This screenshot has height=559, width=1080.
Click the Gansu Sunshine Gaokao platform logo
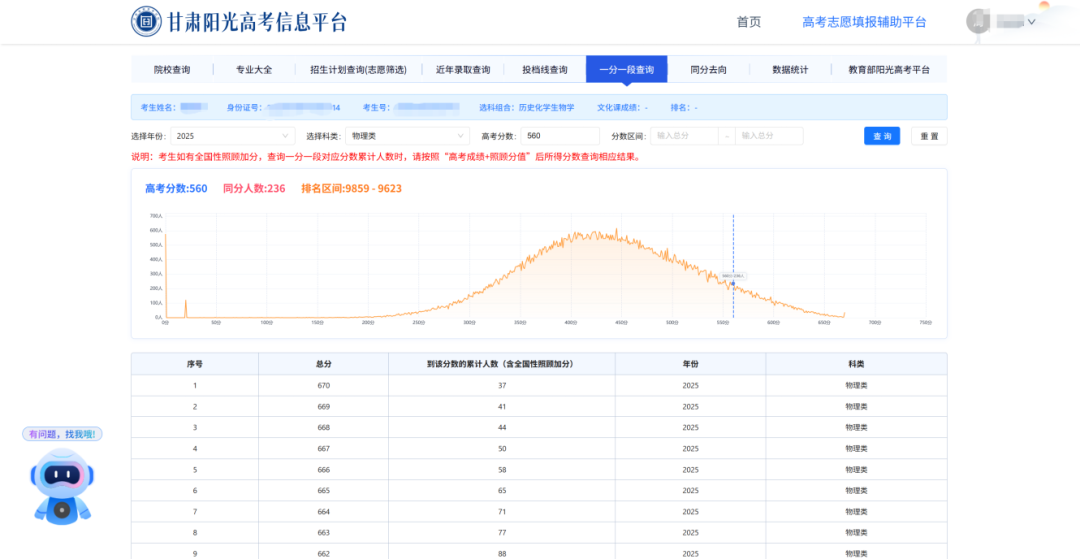(x=238, y=22)
